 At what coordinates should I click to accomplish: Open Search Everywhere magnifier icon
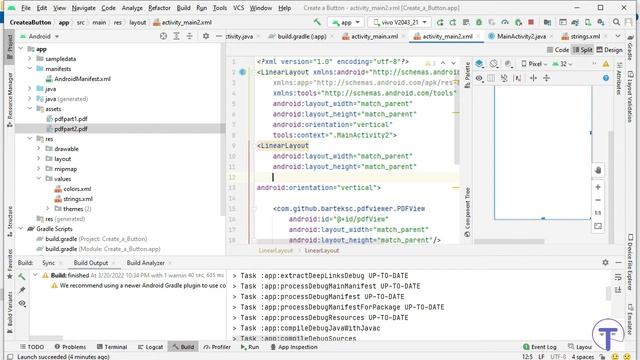coord(616,22)
